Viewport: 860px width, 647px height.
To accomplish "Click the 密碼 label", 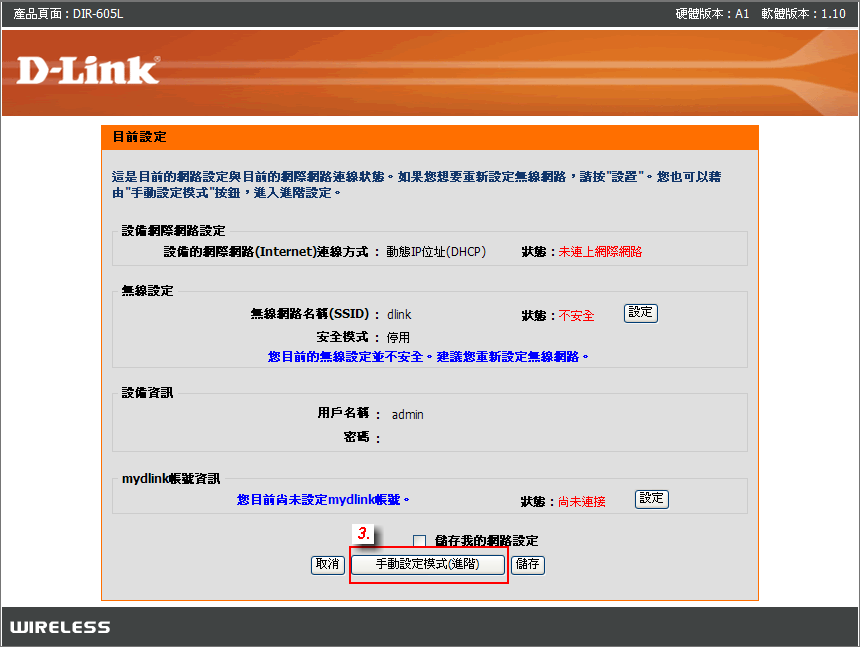I will [357, 436].
